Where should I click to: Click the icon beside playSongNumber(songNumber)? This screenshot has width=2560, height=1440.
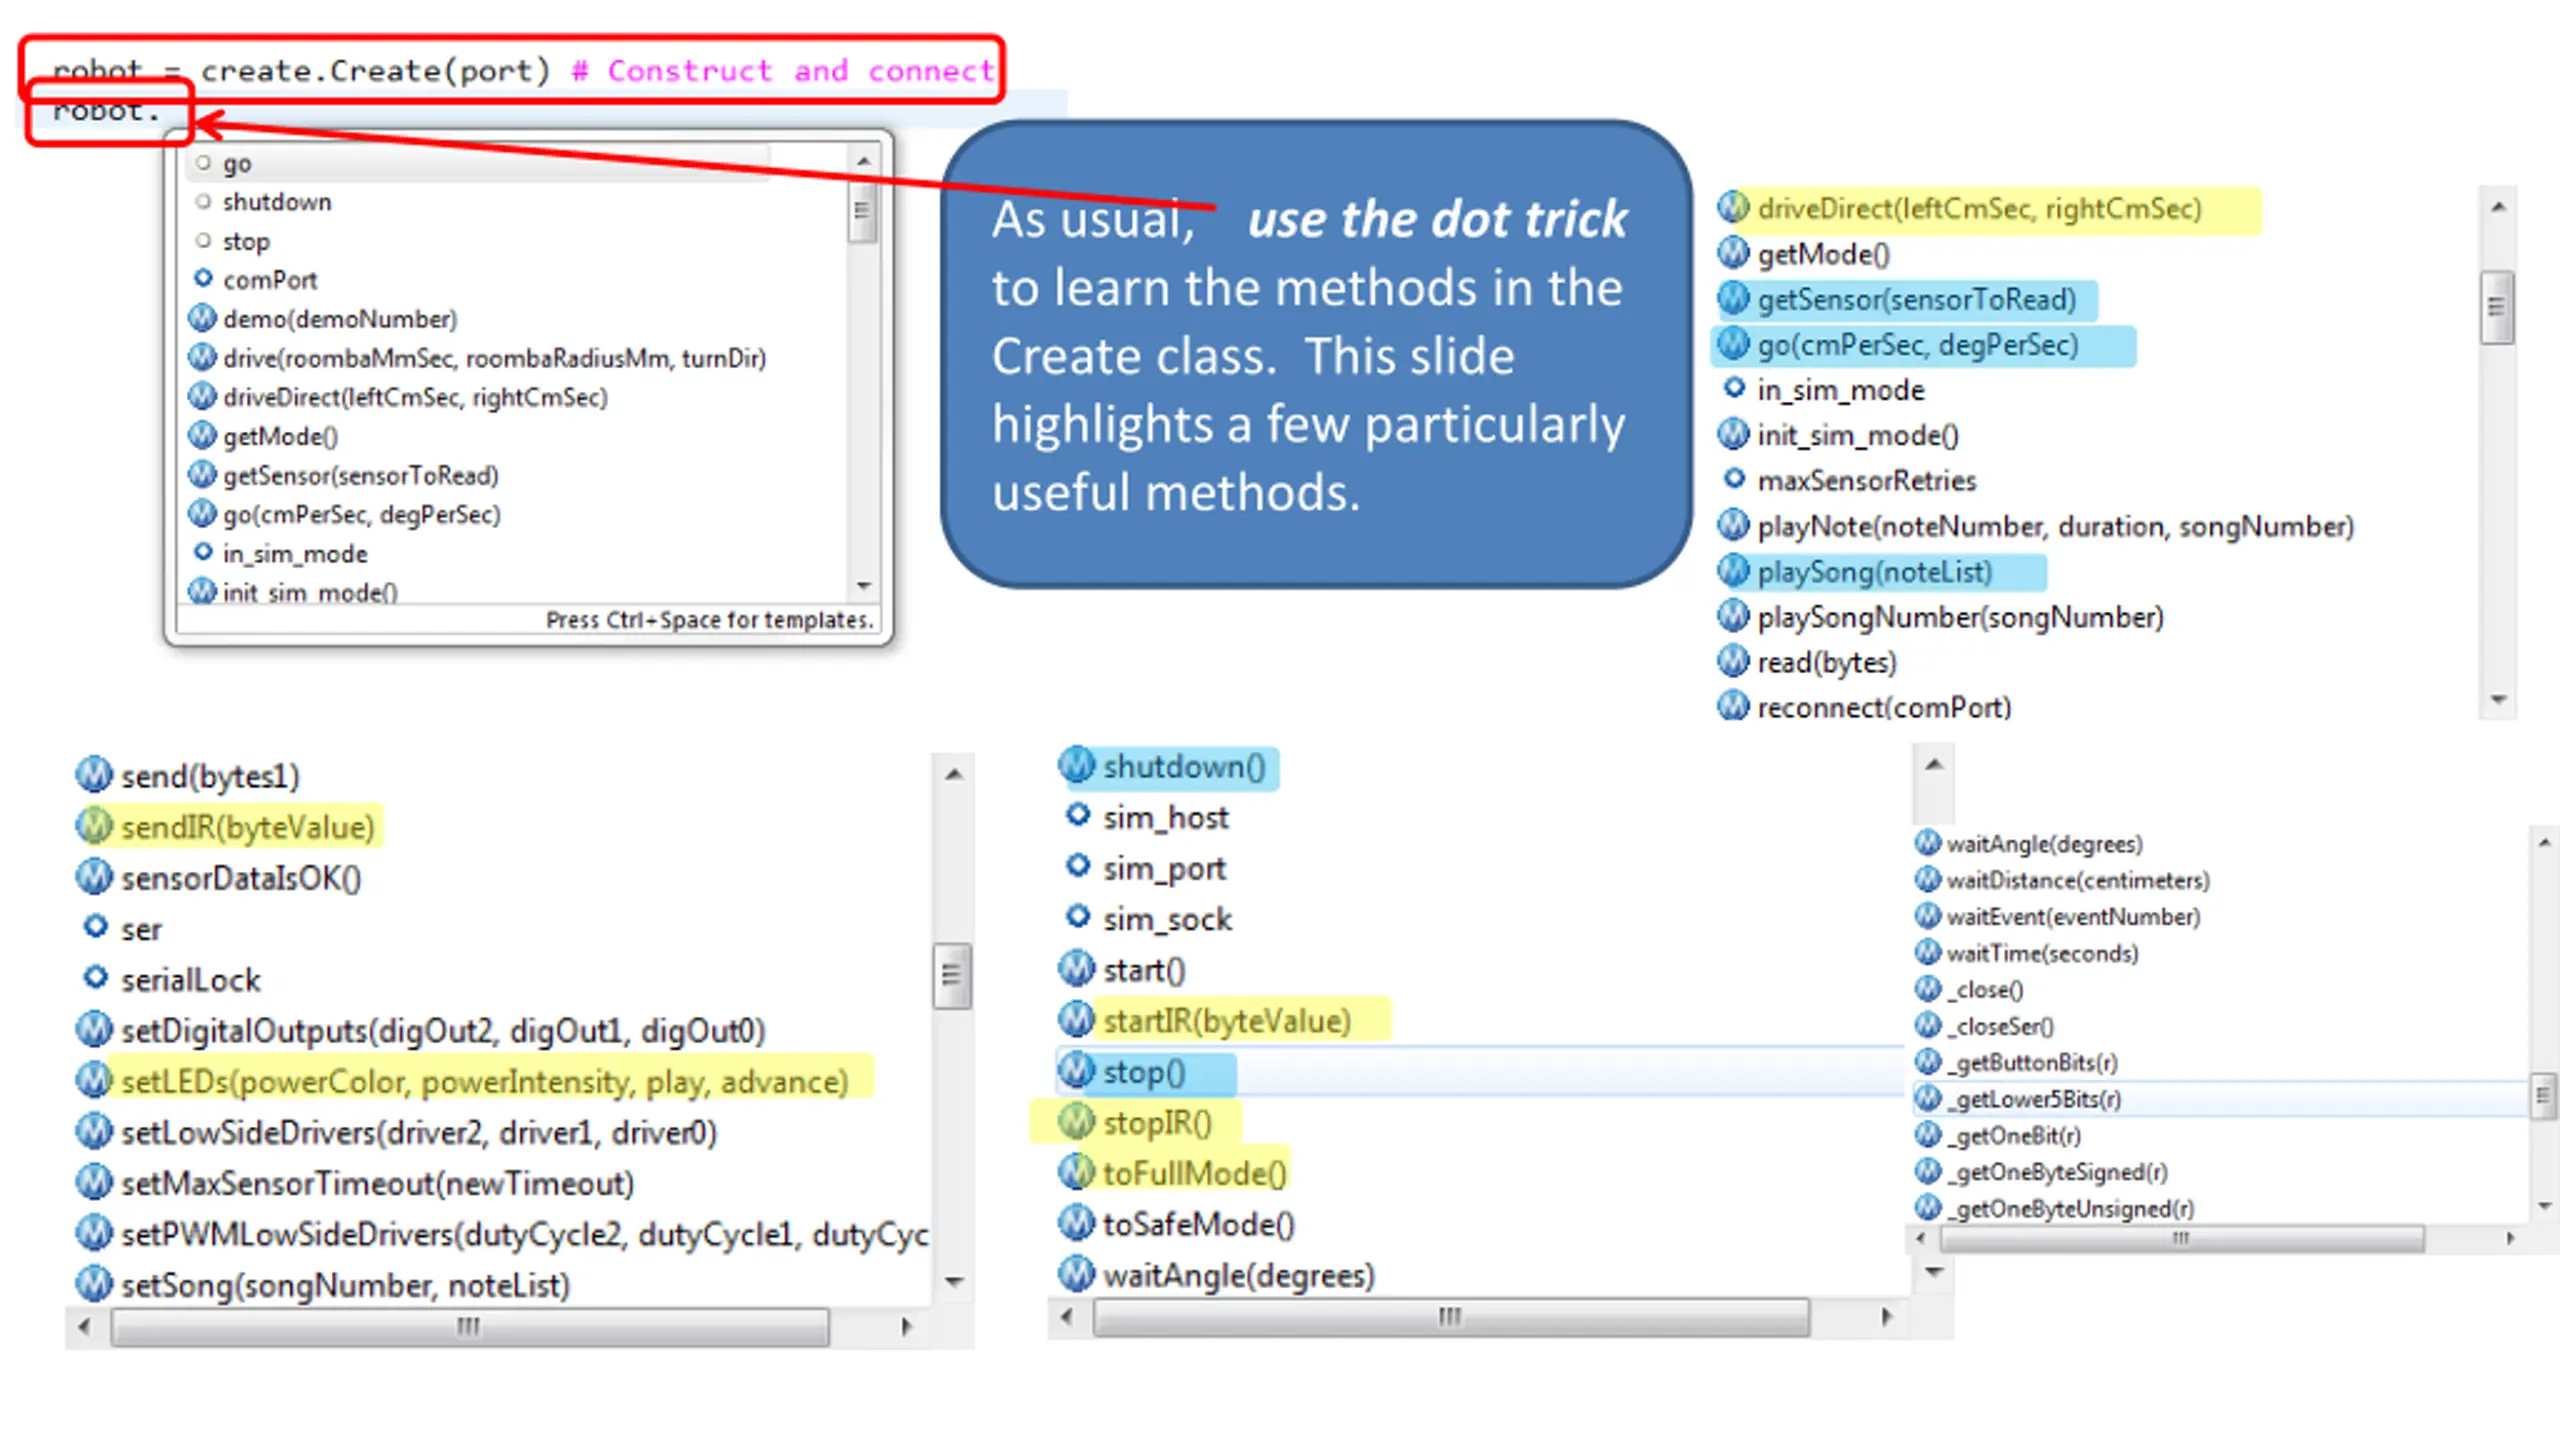(x=1733, y=616)
